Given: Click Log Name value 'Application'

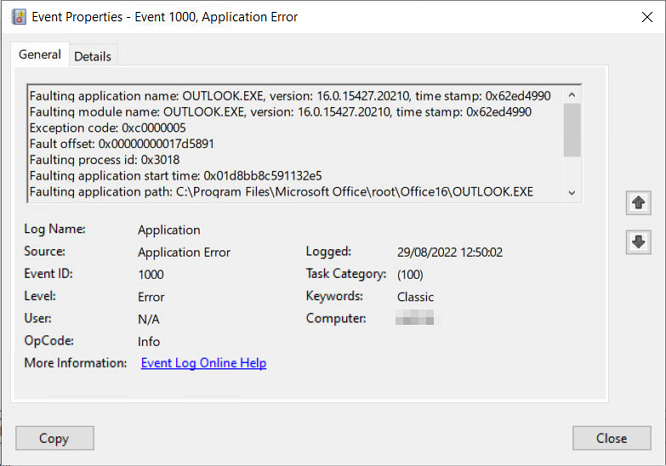Looking at the screenshot, I should 169,230.
